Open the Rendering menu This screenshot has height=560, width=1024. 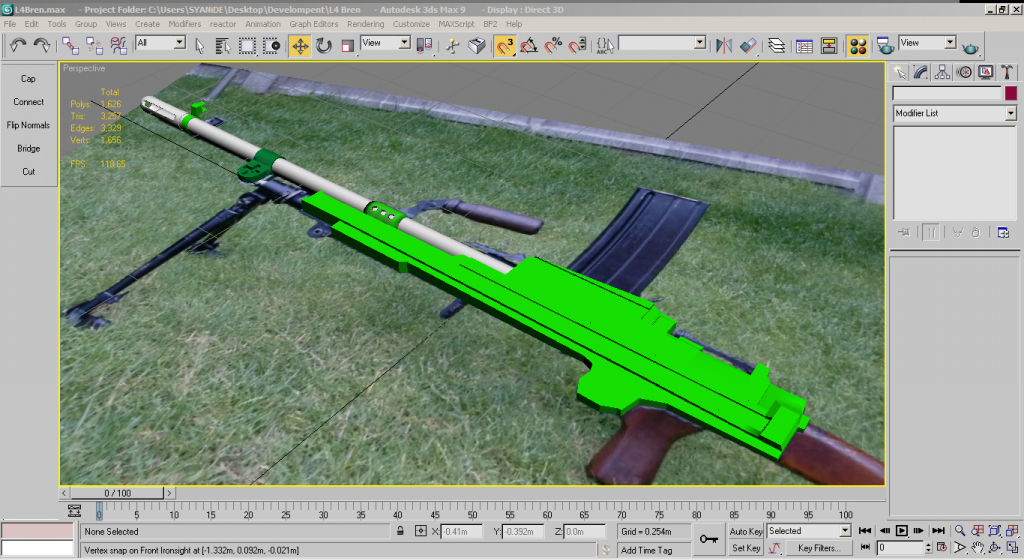click(x=365, y=23)
